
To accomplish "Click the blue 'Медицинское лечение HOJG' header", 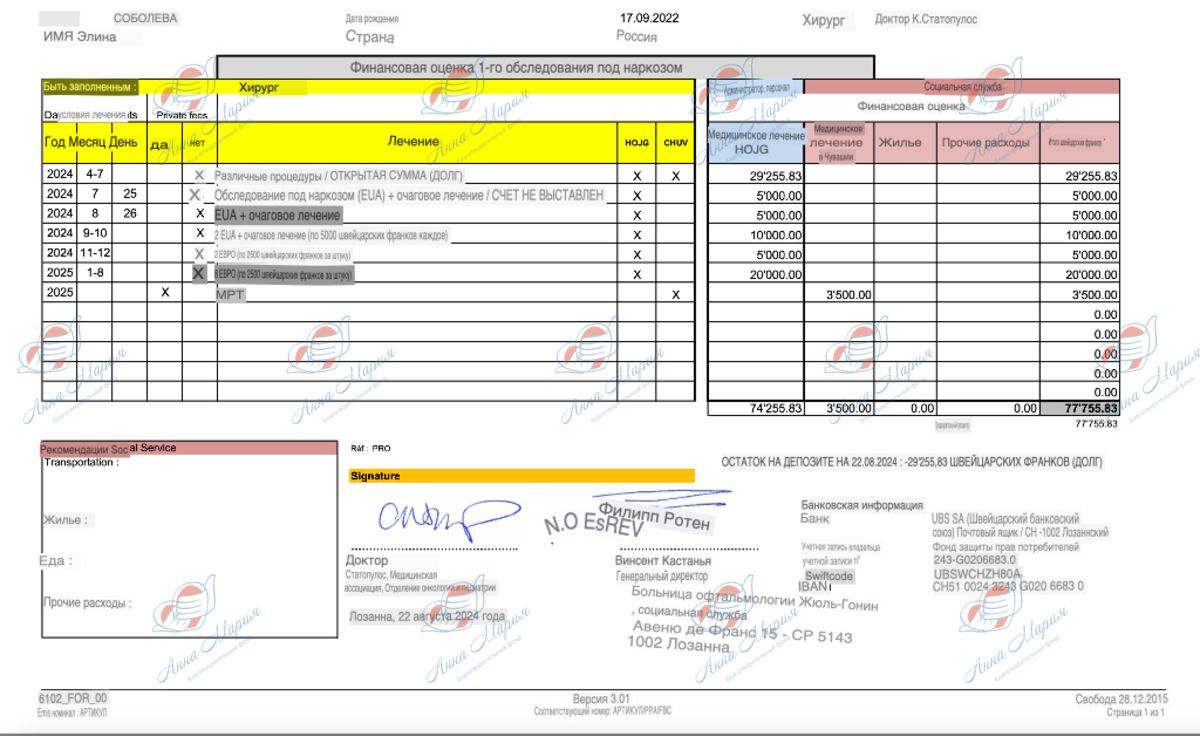I will pos(755,142).
